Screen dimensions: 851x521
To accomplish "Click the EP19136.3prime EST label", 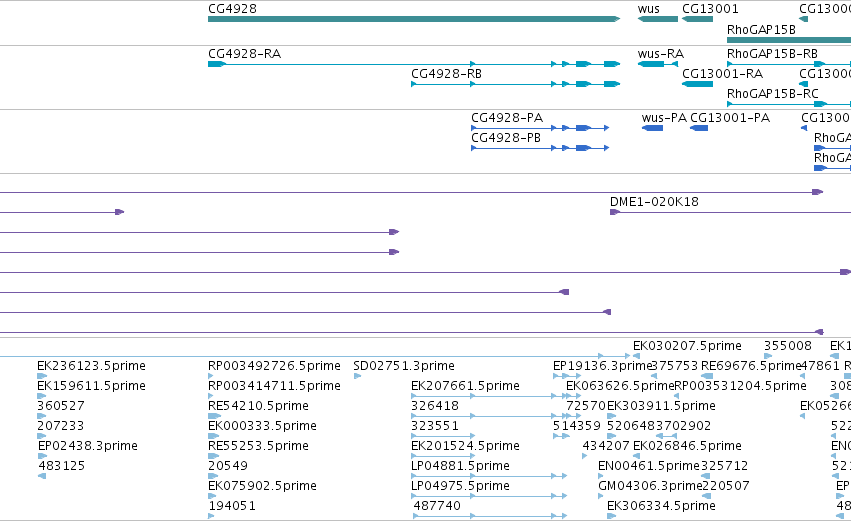I will [x=601, y=366].
